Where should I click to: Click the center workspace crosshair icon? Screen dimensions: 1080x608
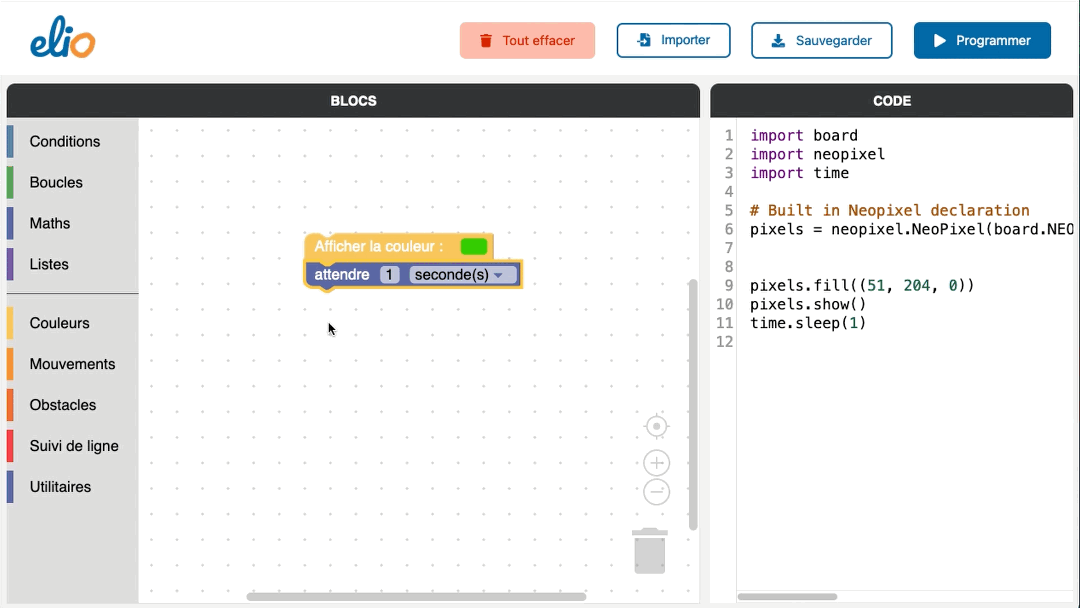[656, 427]
